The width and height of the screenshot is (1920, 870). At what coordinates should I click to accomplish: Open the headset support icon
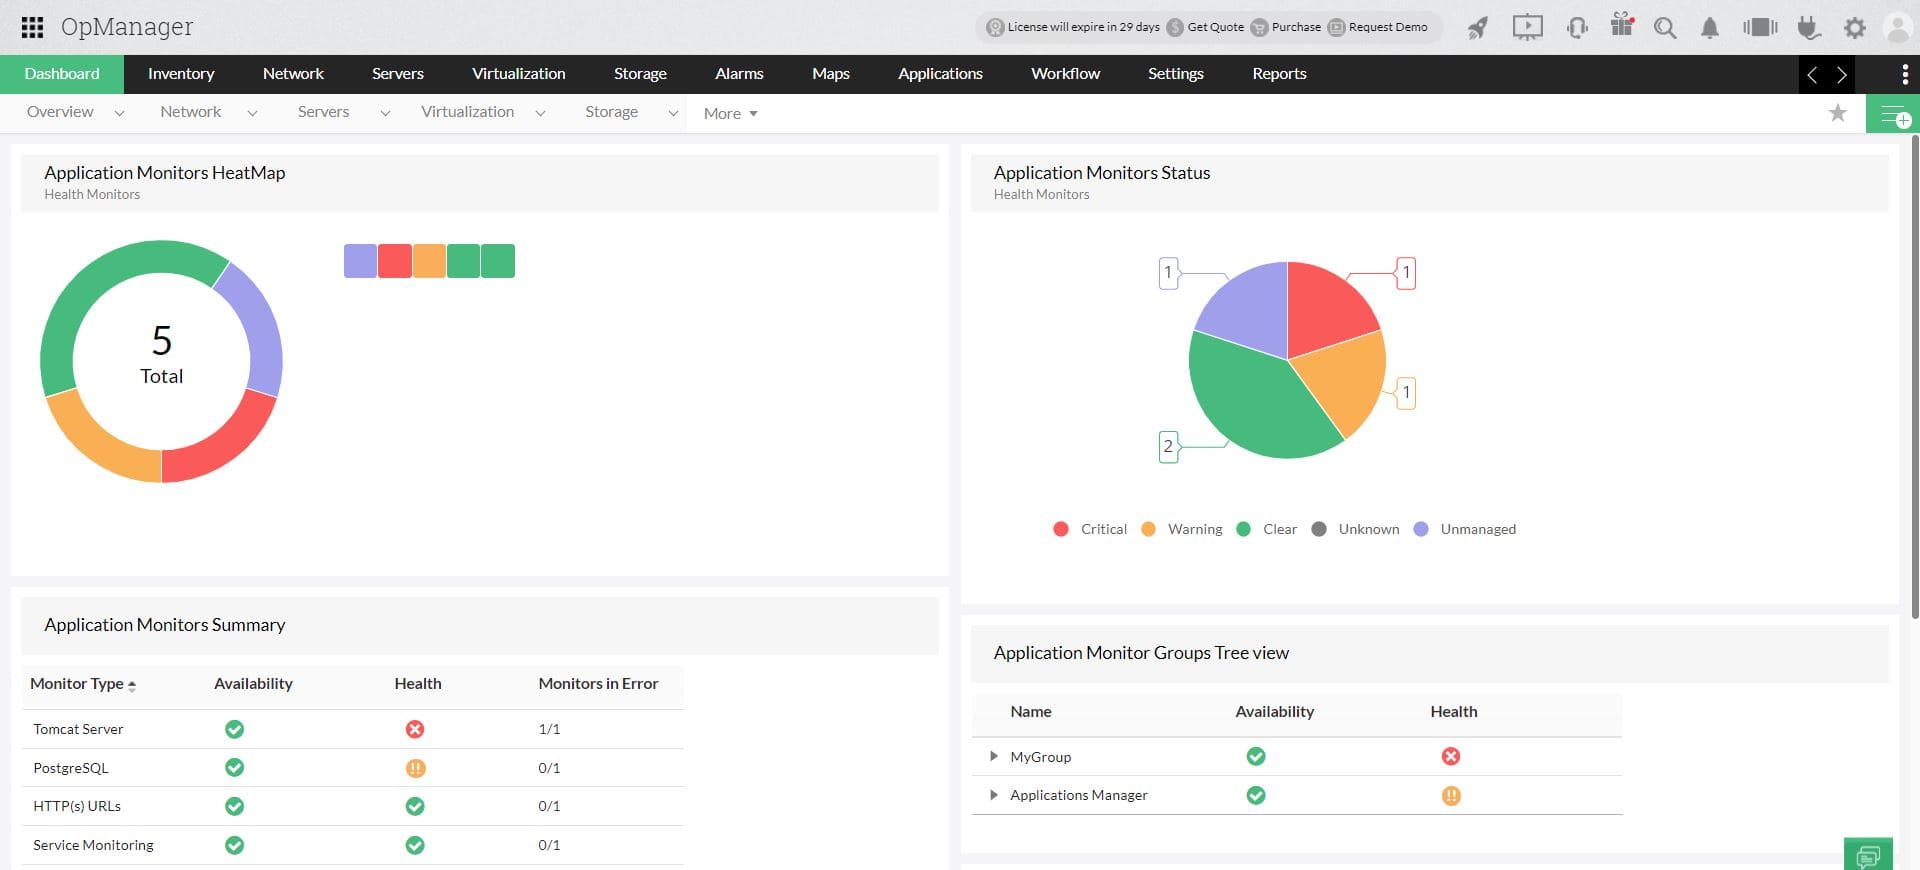[1577, 28]
